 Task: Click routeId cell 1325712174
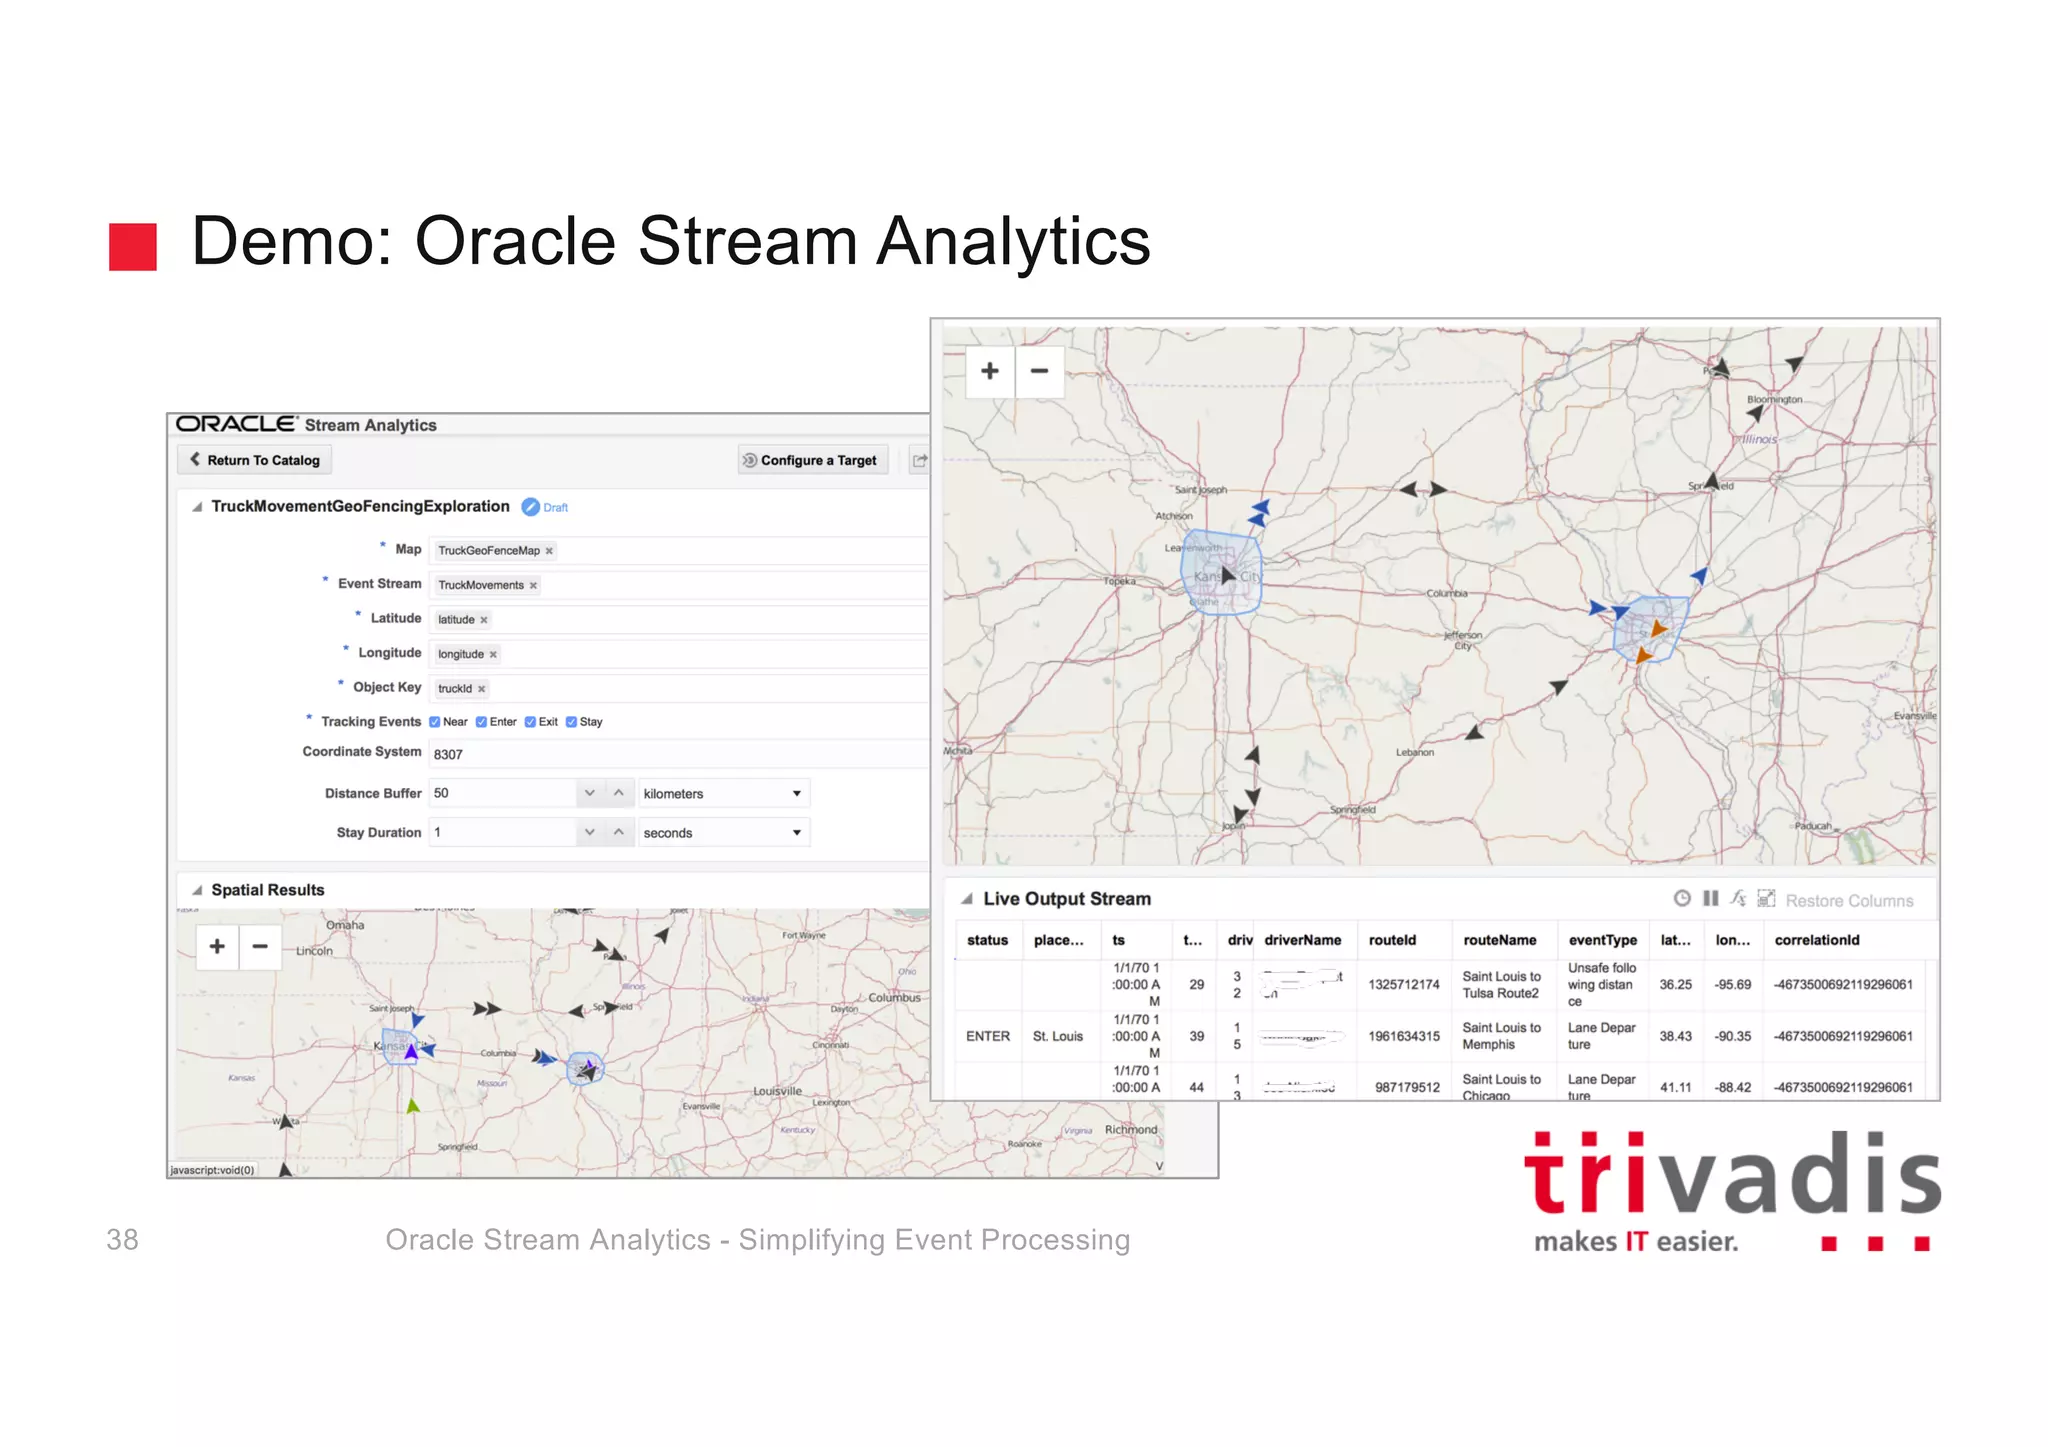coord(1404,985)
